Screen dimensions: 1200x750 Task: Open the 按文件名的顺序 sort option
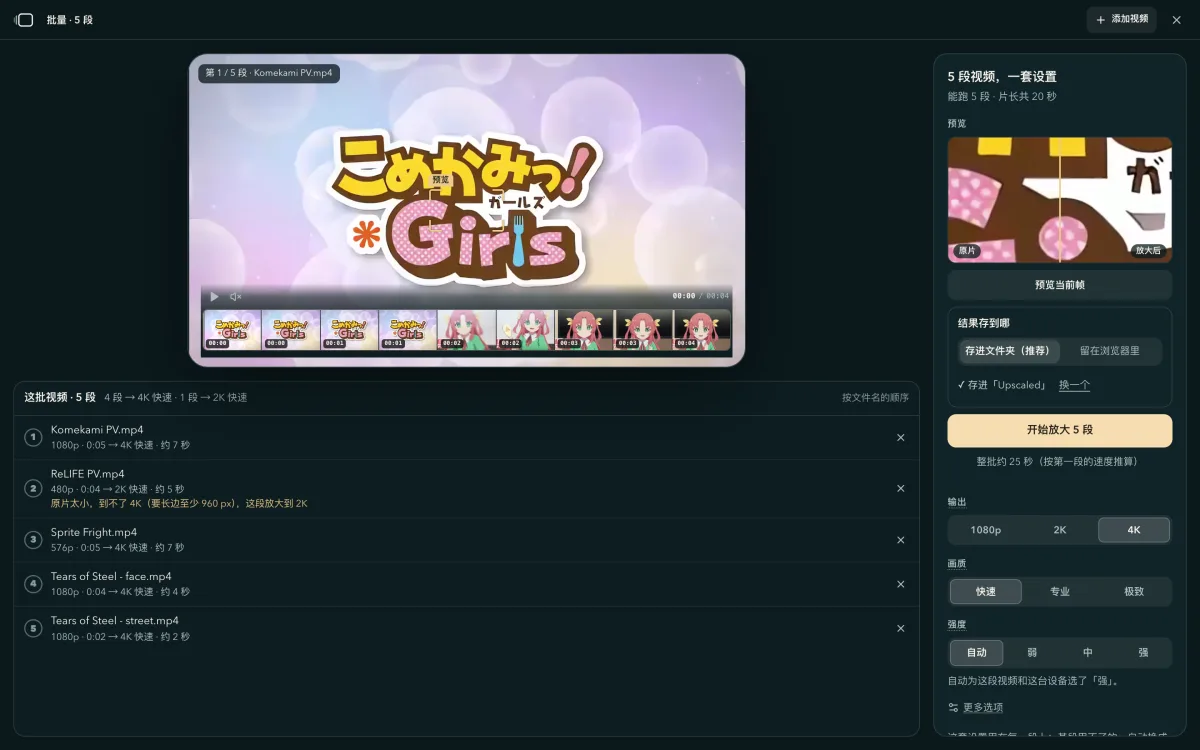click(875, 397)
